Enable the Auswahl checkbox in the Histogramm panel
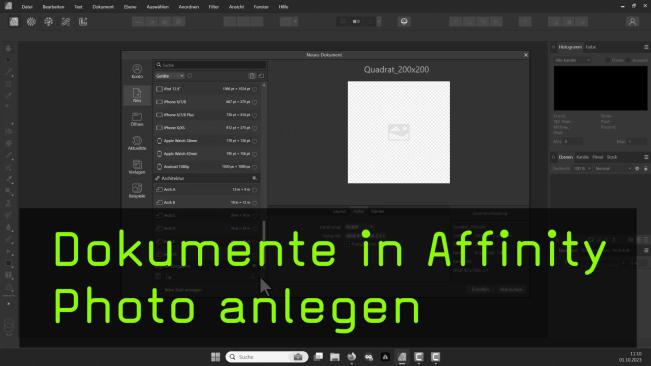Screen dimensions: 651x366 628,60
